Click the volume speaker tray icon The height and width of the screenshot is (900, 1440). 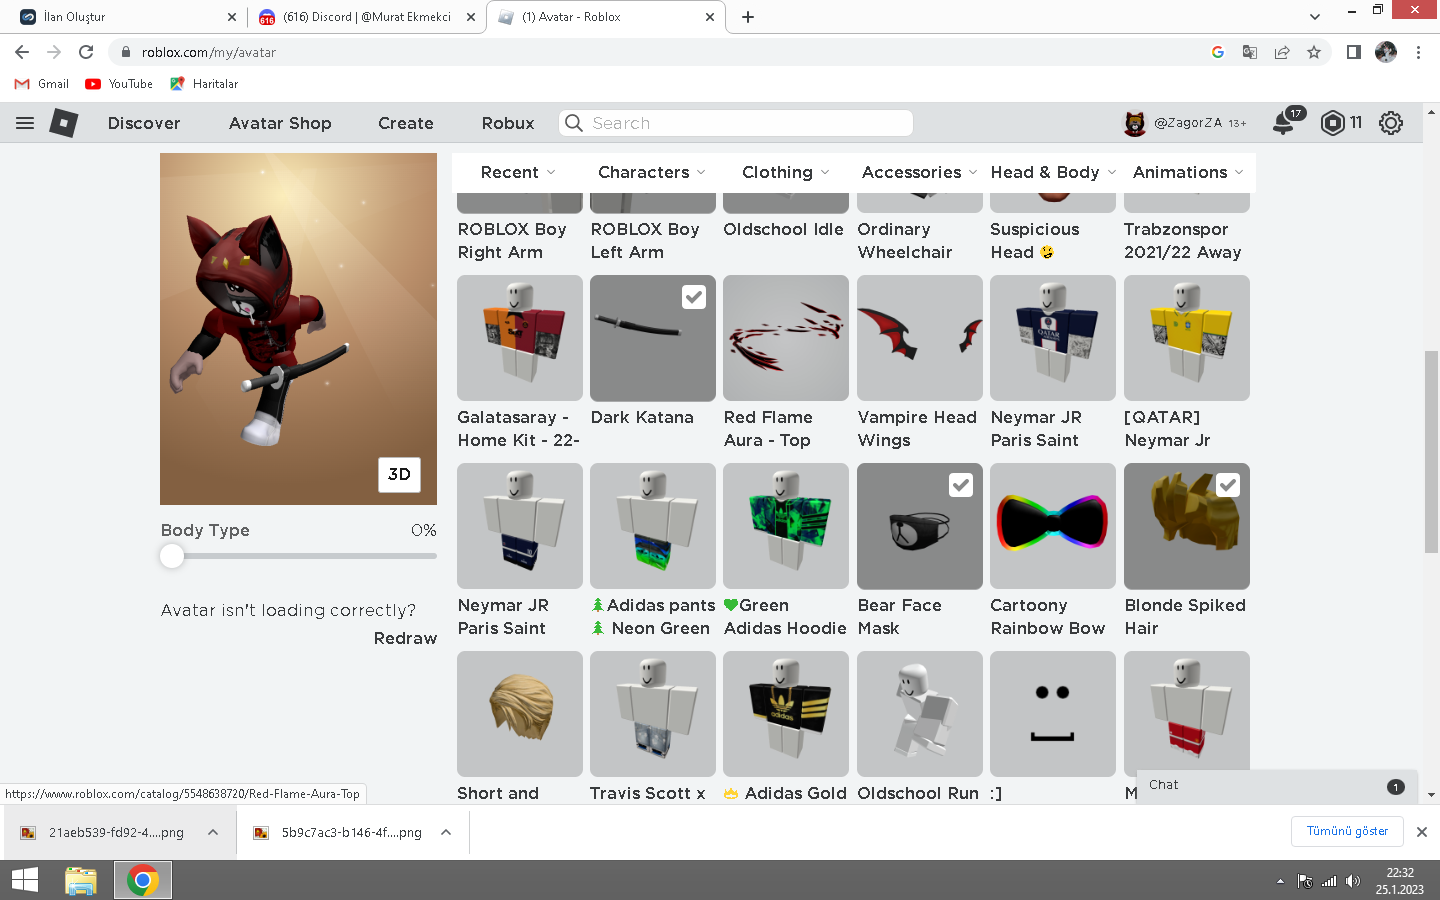point(1353,881)
